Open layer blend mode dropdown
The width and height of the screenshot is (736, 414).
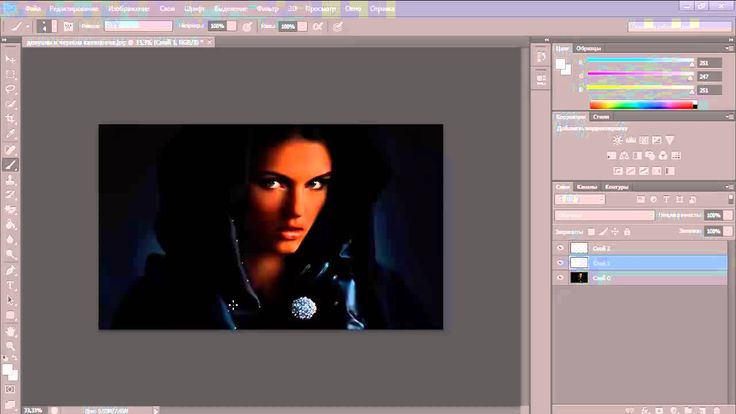[605, 215]
